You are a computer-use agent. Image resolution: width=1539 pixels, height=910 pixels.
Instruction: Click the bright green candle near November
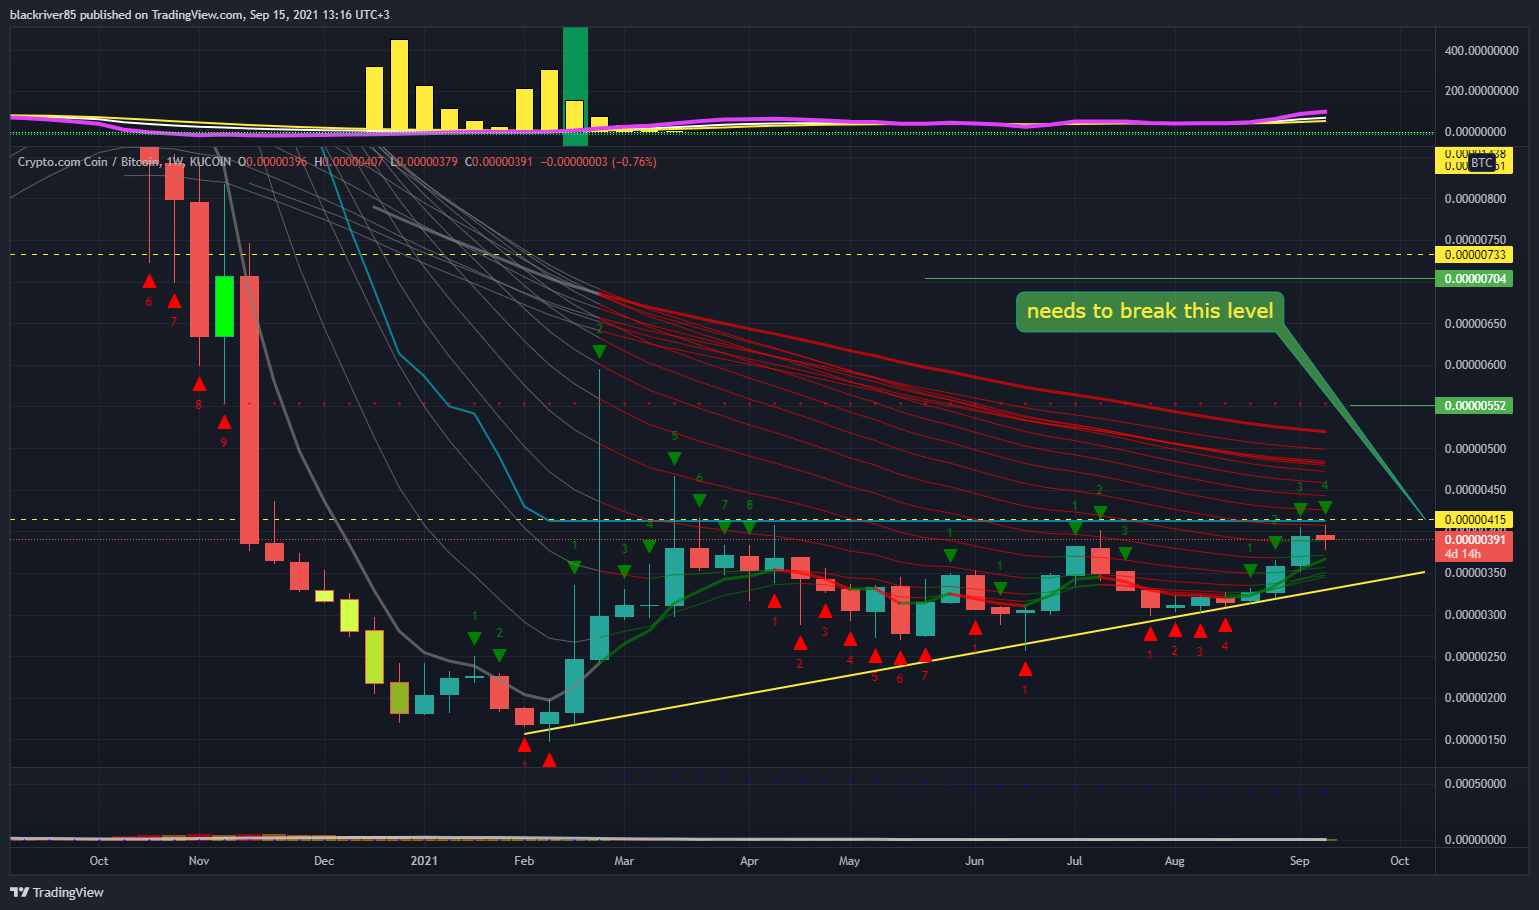224,306
